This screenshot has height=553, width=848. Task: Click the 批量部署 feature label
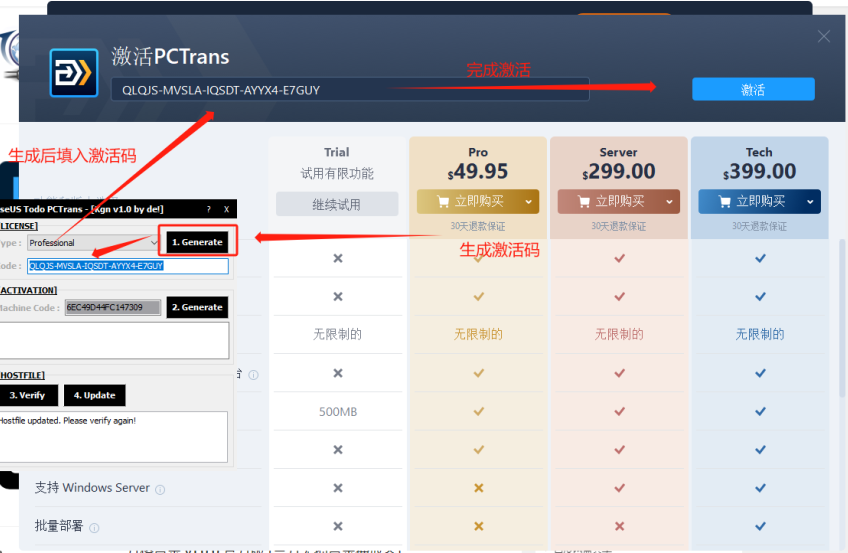(59, 526)
